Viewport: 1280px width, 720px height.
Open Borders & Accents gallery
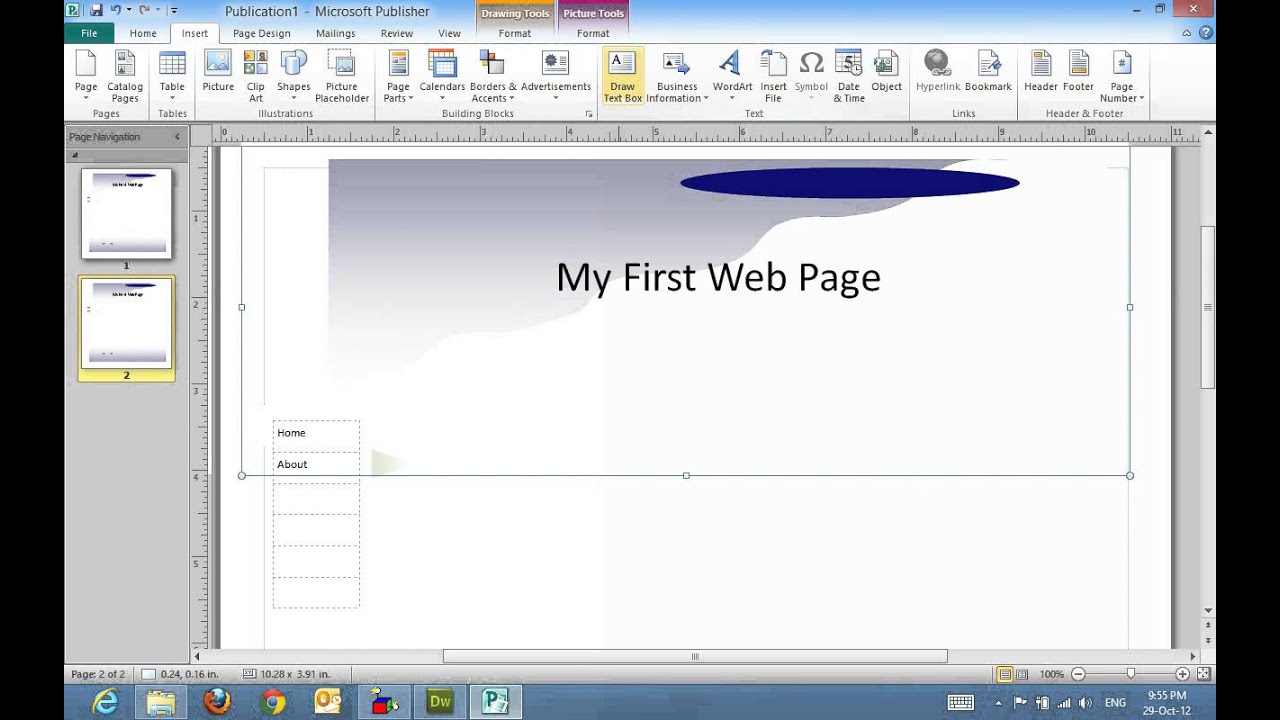coord(493,76)
